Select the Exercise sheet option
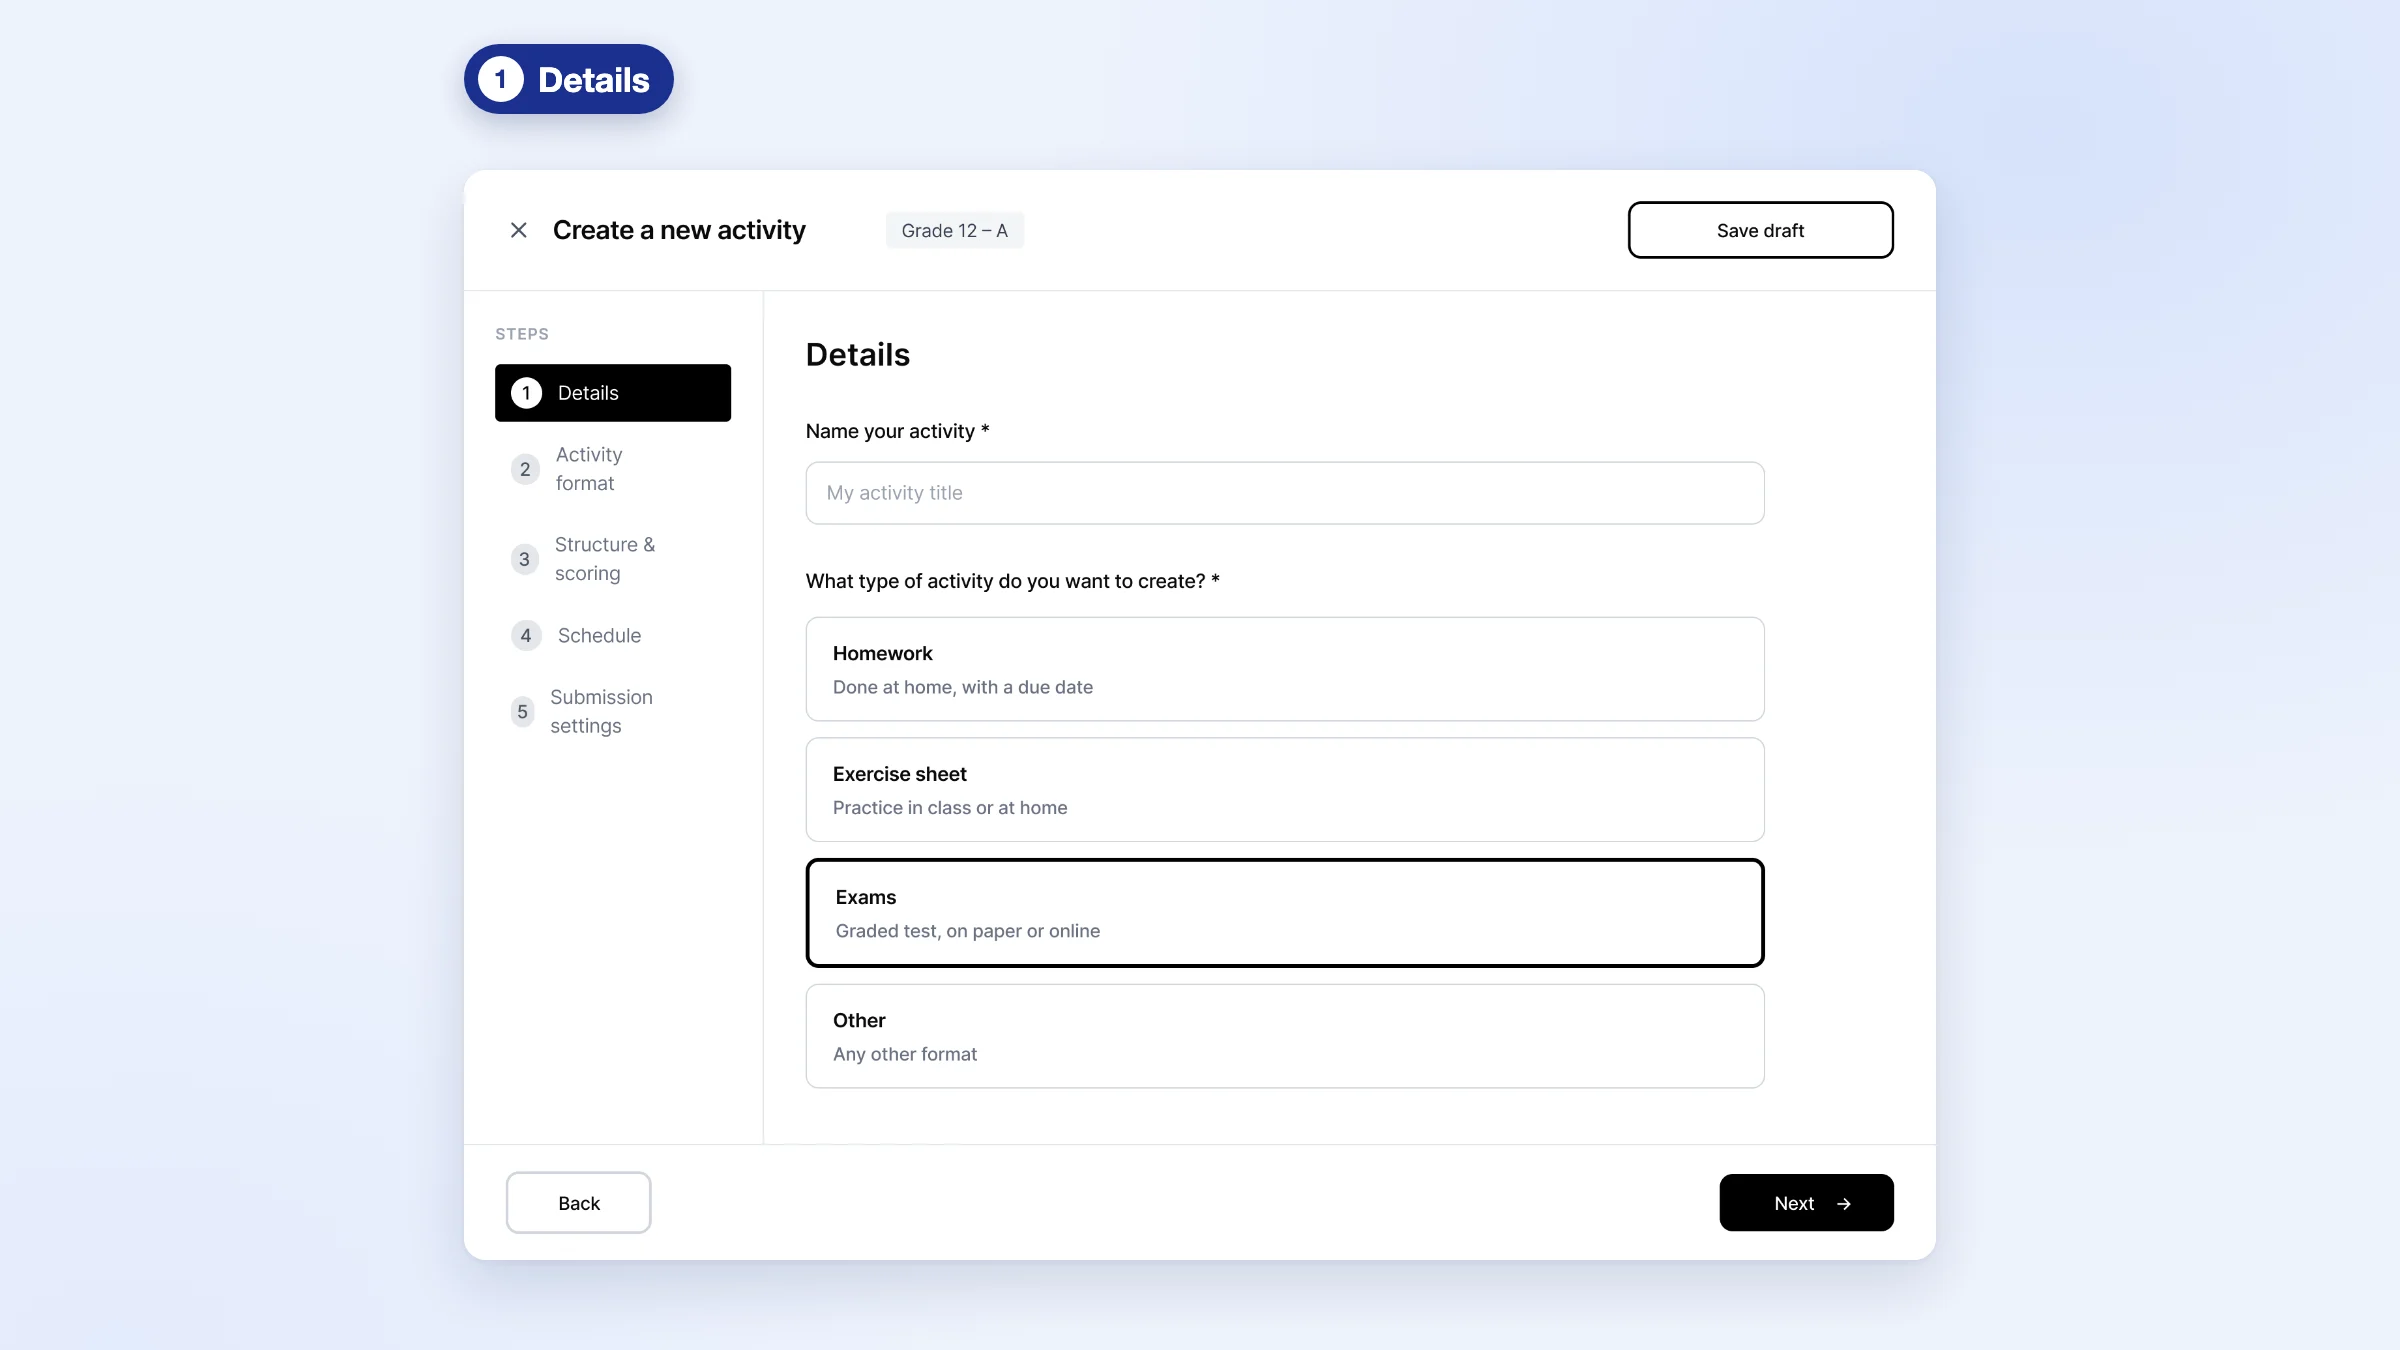The image size is (2400, 1350). coord(1285,790)
